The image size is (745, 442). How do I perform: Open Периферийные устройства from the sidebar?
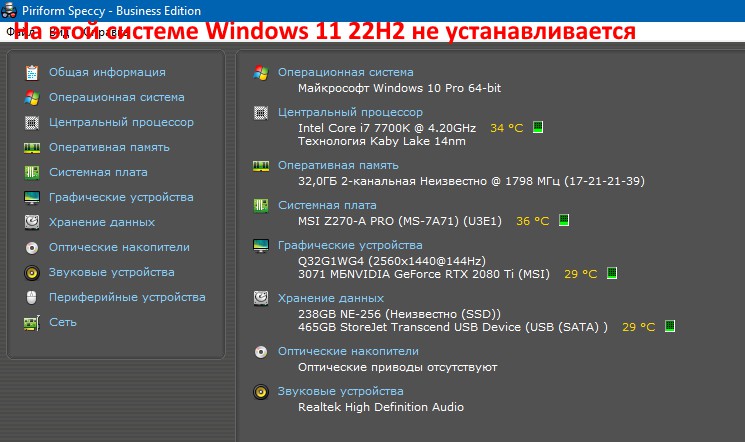coord(126,297)
